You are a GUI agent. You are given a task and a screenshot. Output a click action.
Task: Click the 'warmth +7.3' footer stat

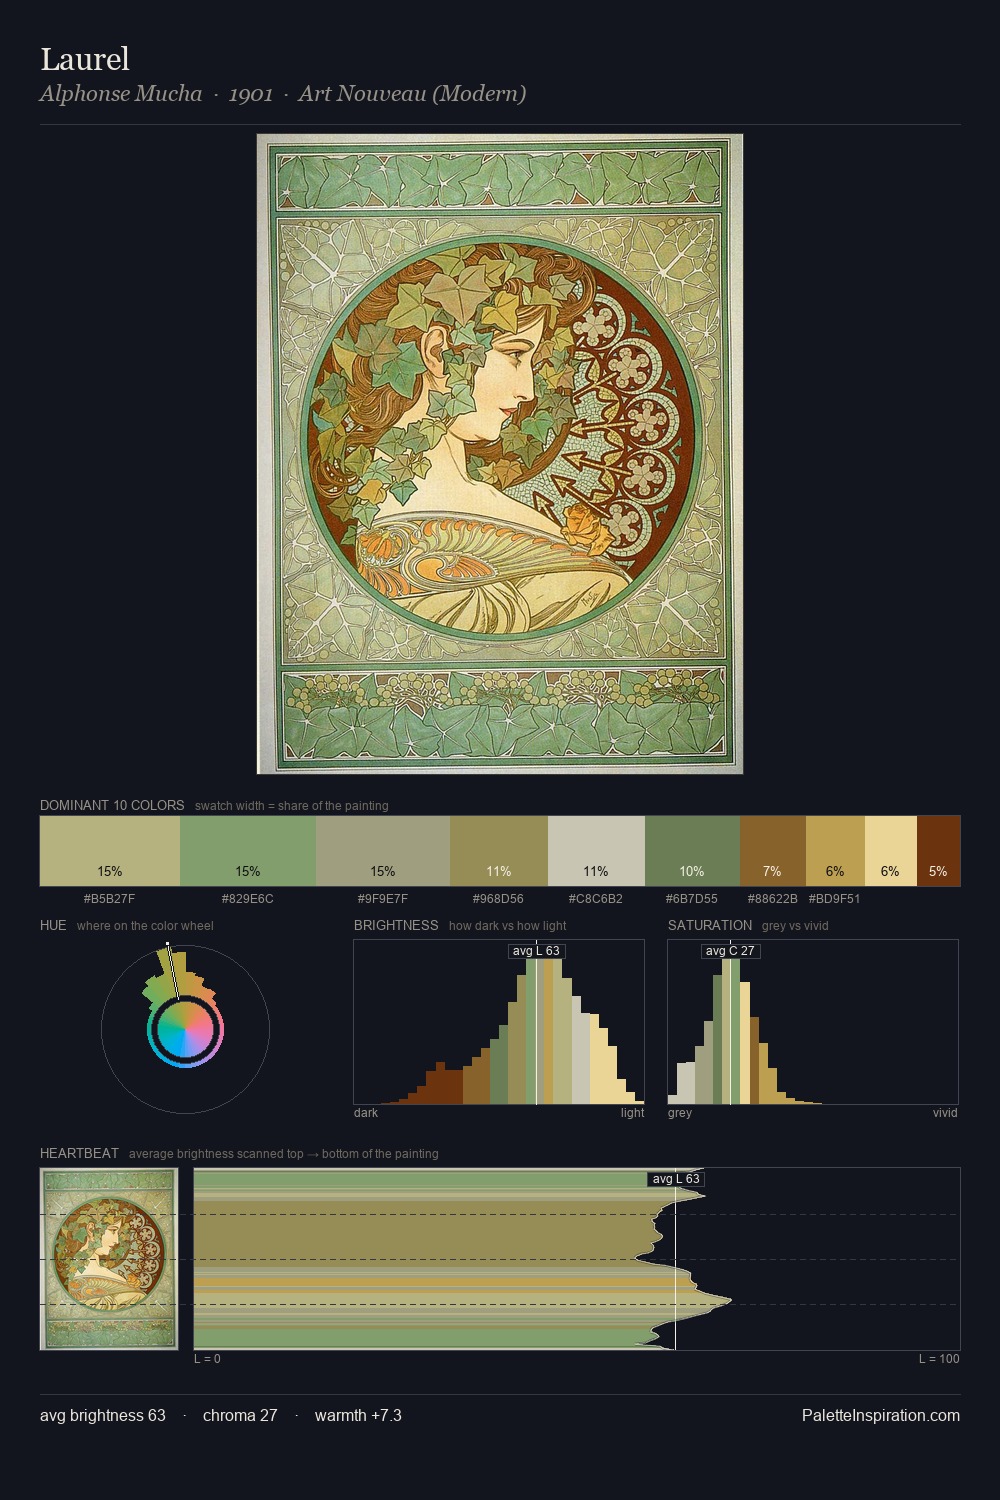click(358, 1415)
